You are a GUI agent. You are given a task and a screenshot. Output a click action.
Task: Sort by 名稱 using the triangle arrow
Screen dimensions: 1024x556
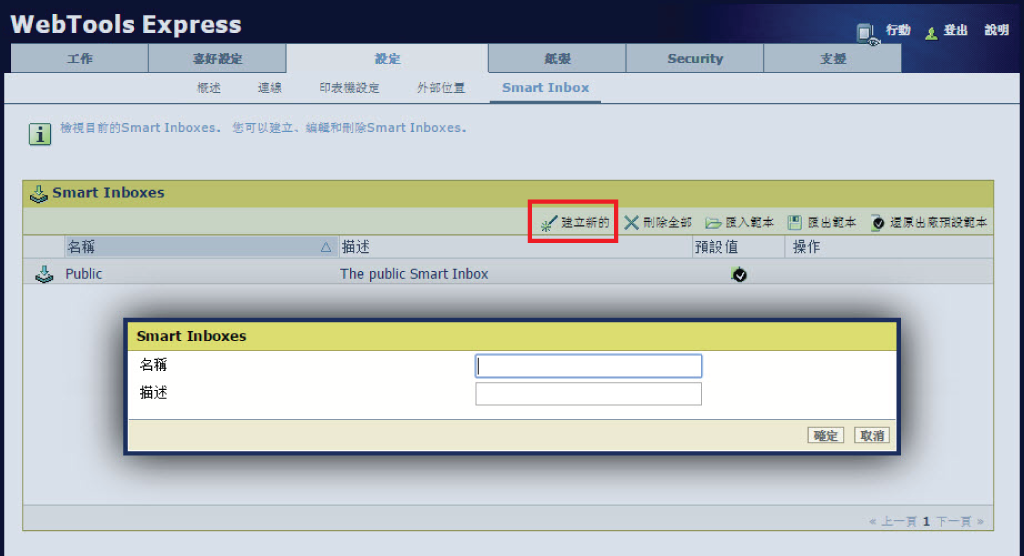coord(326,247)
